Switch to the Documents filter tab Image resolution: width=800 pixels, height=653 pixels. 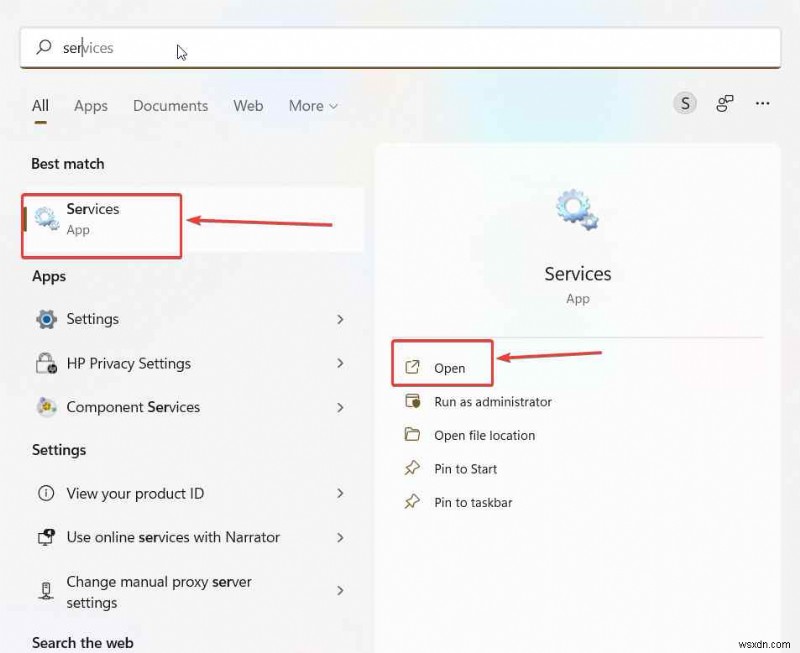point(170,106)
